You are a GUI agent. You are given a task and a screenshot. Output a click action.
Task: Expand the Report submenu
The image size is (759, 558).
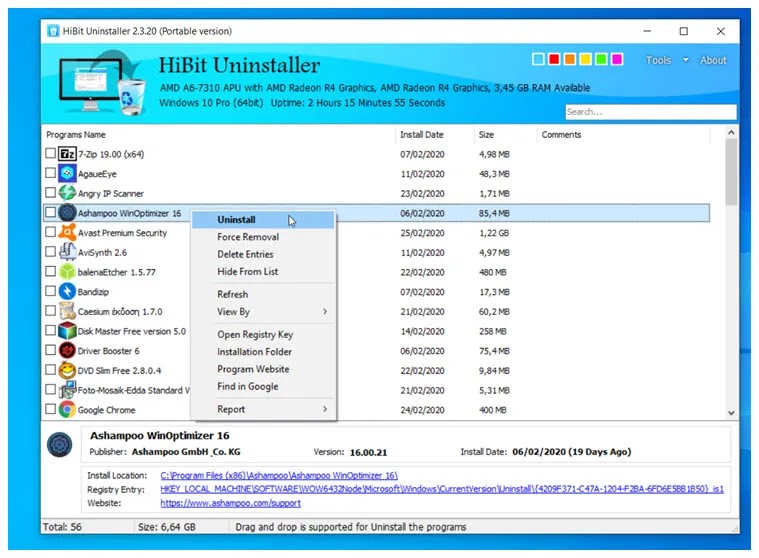[325, 409]
